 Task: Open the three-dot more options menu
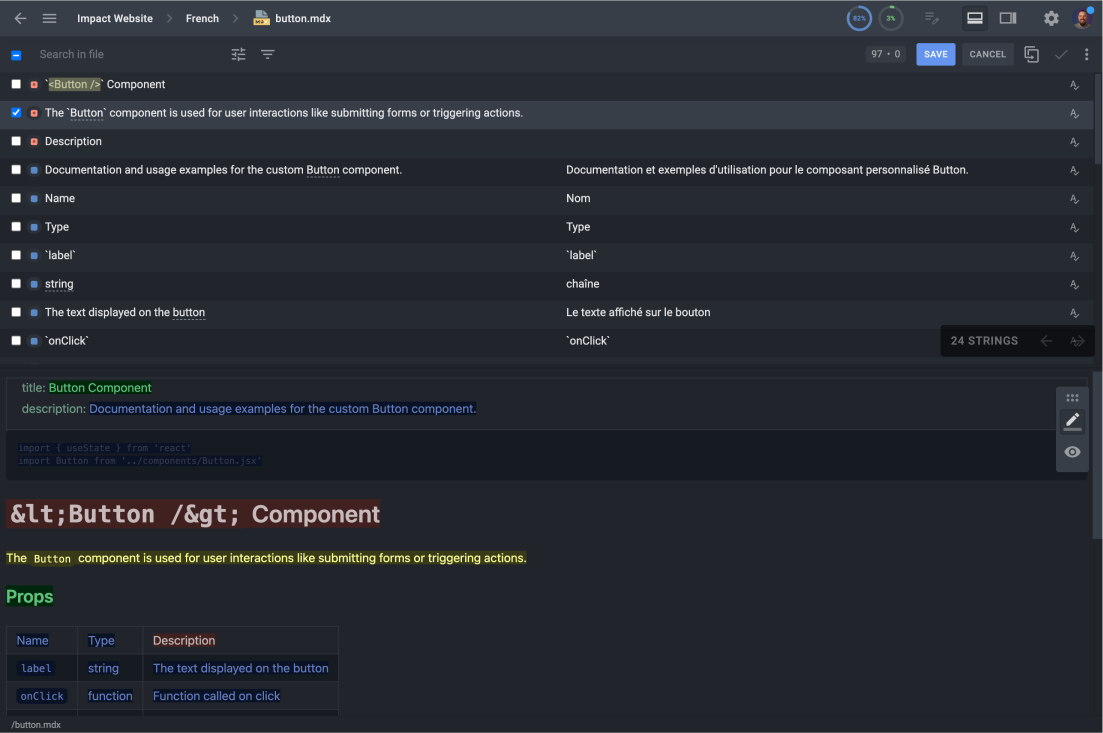point(1087,54)
